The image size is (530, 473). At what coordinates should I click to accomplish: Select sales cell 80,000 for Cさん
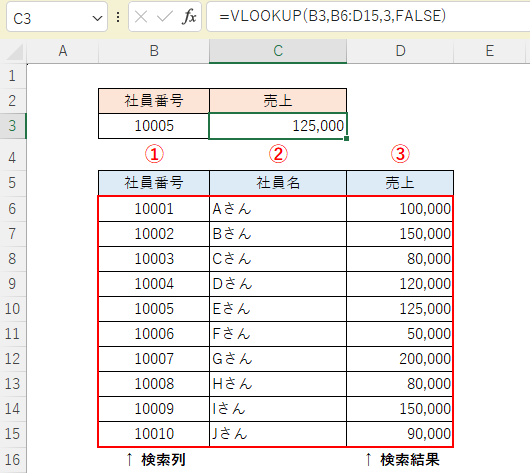click(400, 259)
